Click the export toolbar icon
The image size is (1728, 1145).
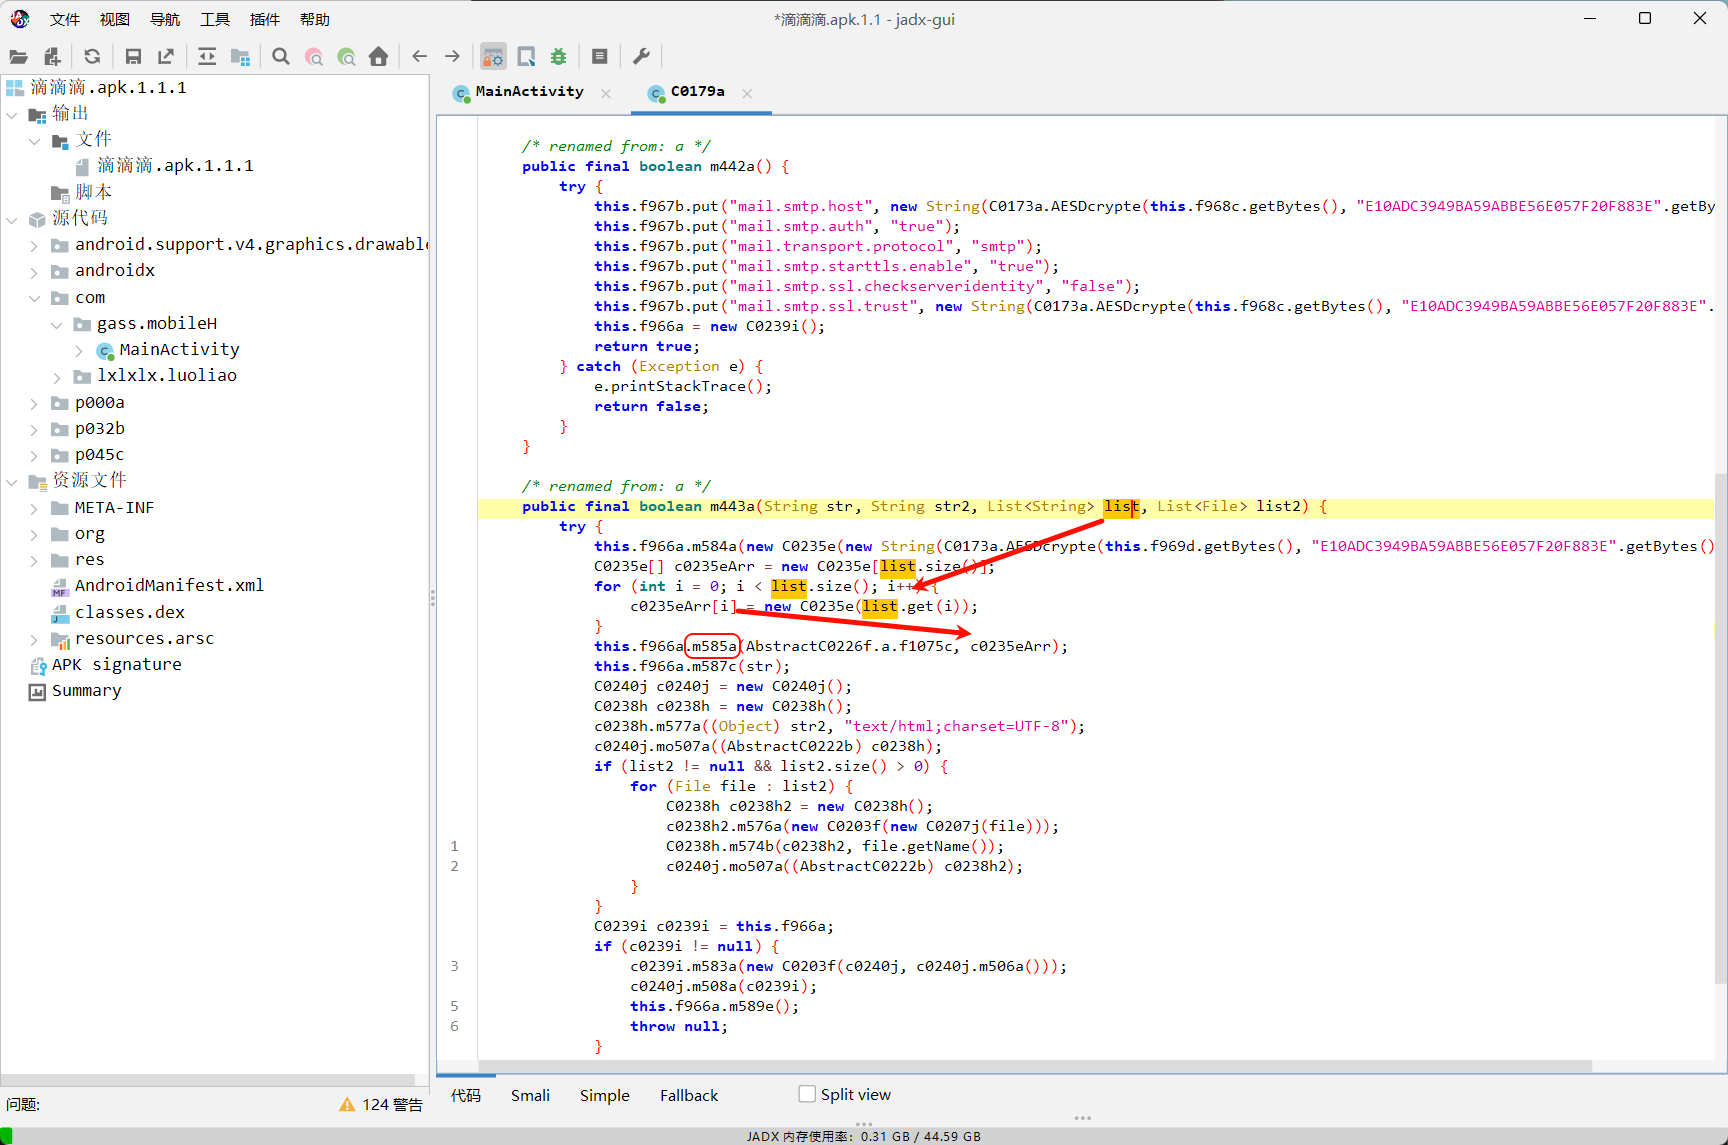(166, 57)
